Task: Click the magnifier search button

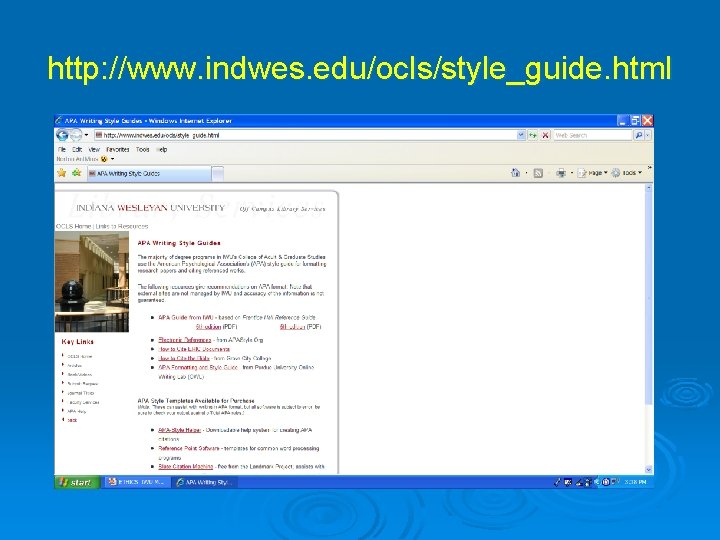Action: click(638, 135)
